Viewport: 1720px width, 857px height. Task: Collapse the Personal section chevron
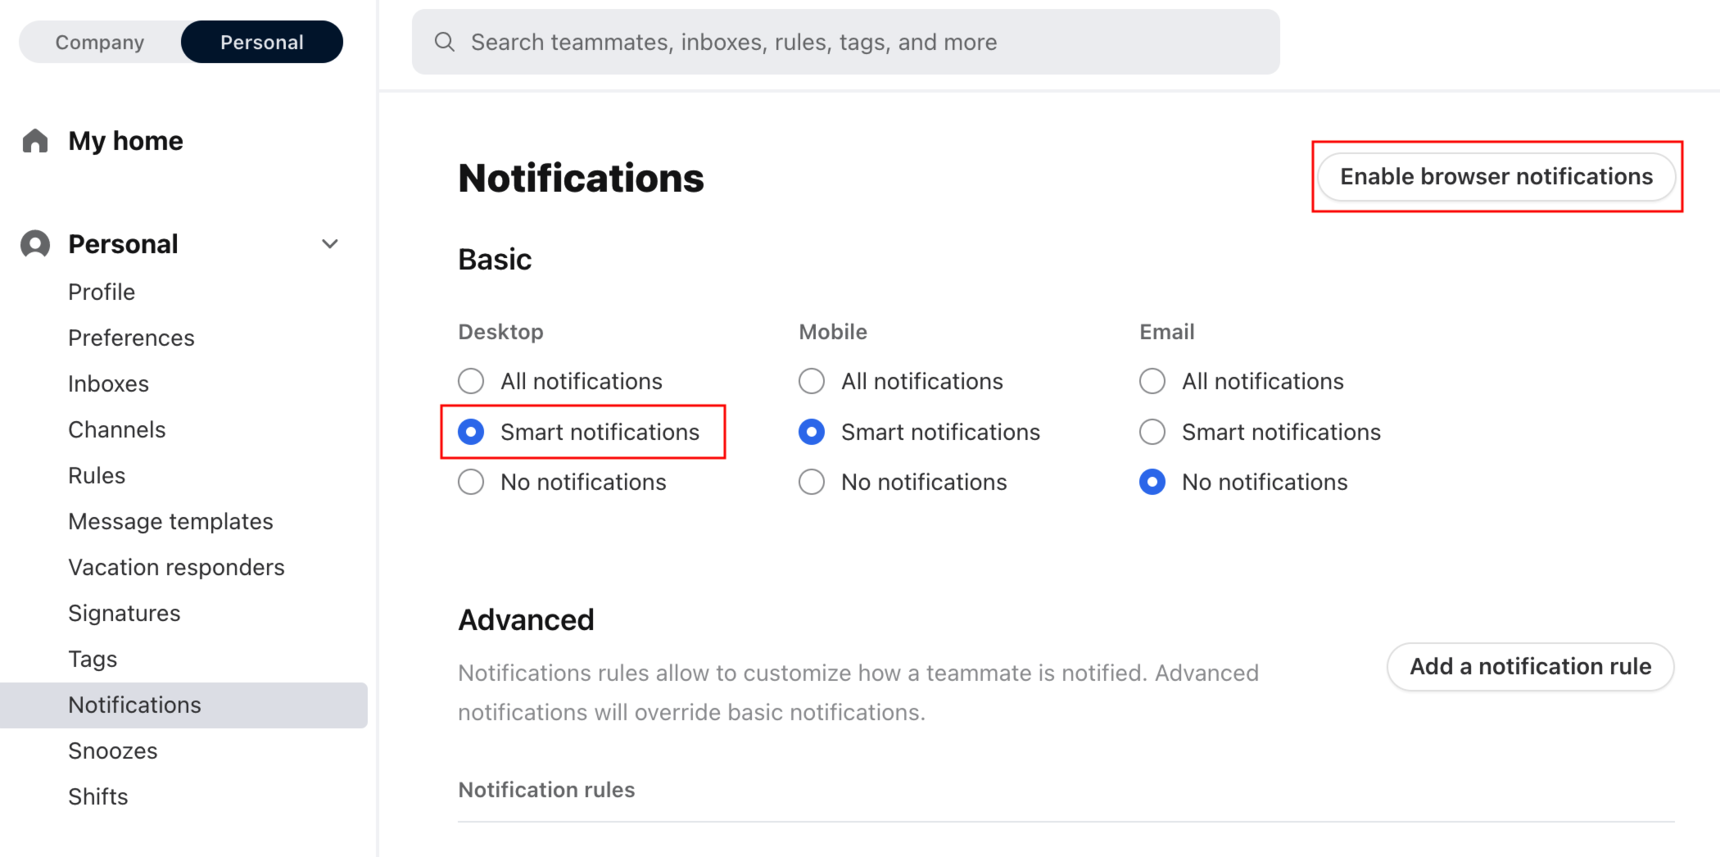click(330, 244)
